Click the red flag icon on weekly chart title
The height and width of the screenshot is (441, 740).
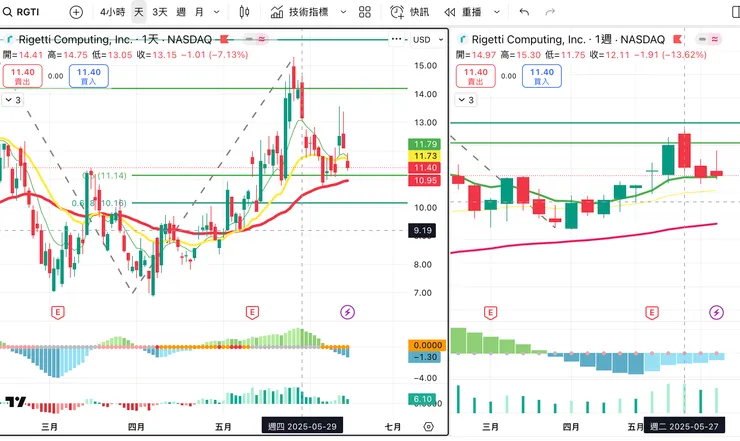click(x=677, y=39)
